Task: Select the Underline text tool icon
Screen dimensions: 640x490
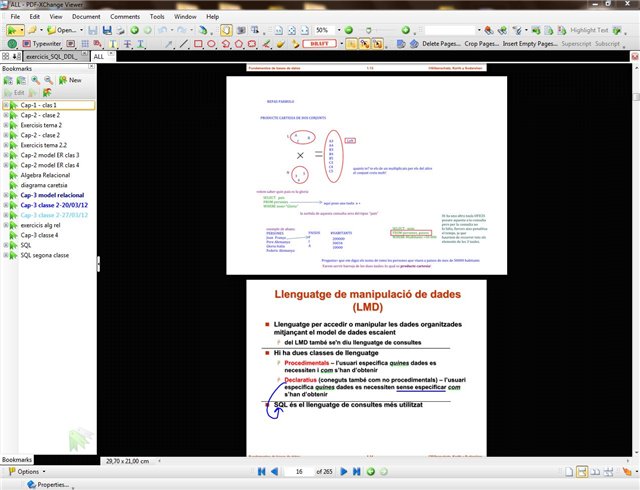Action: tap(140, 43)
